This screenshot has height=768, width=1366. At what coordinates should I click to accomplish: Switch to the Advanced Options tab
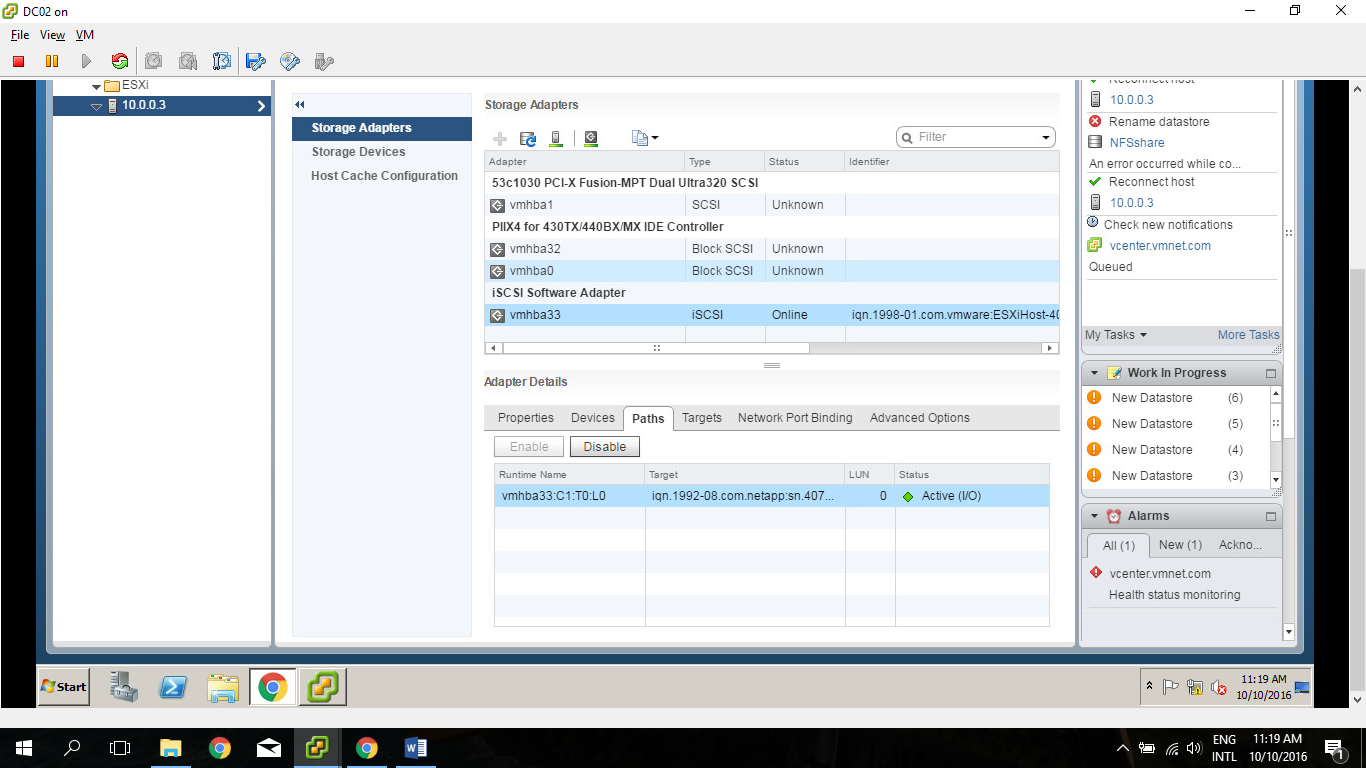point(920,418)
